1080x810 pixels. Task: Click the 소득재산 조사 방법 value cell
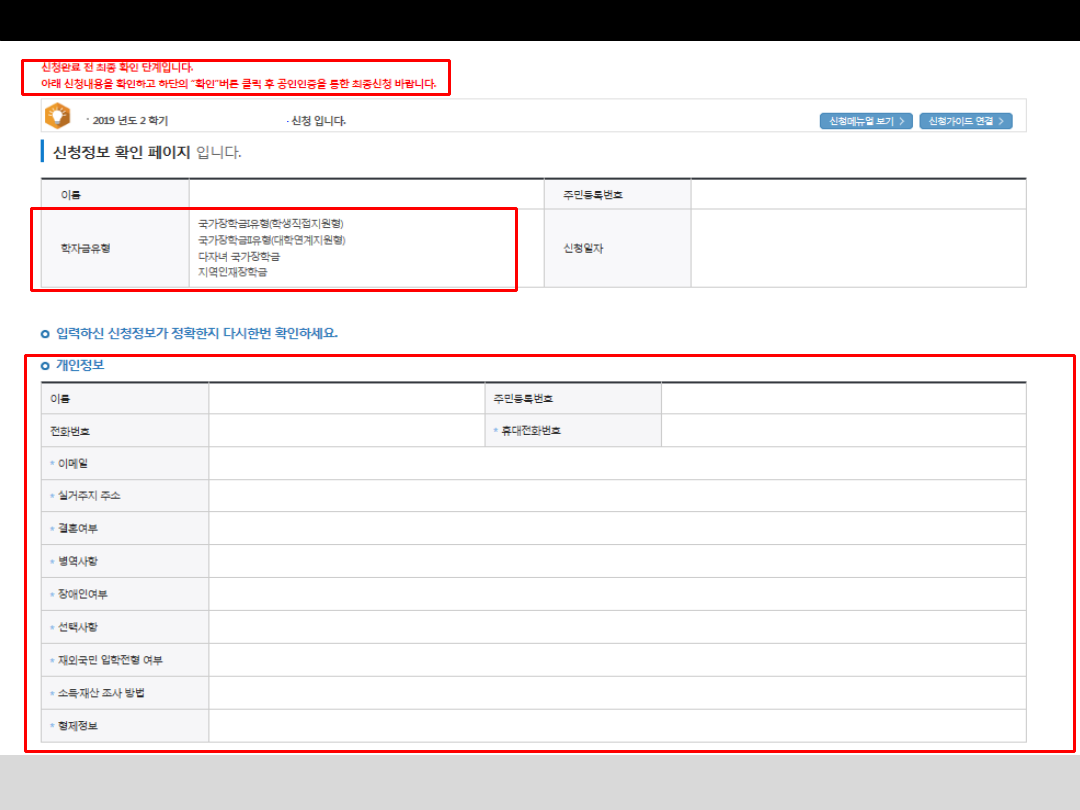click(617, 693)
